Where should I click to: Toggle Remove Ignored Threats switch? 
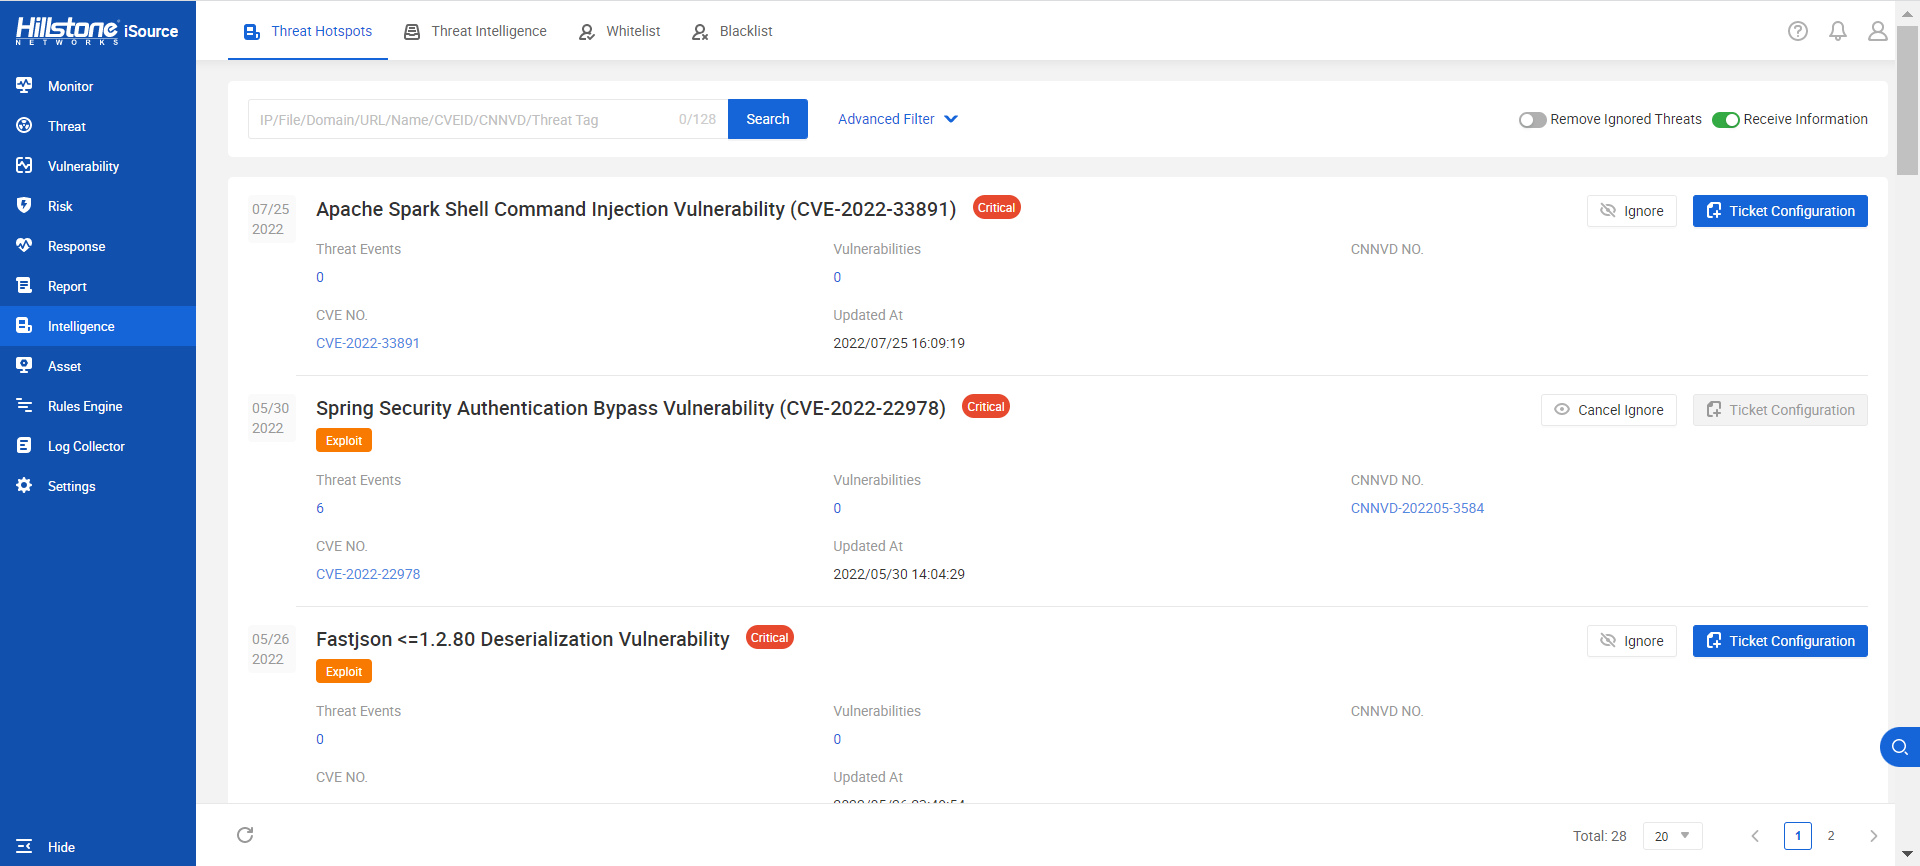click(x=1532, y=120)
